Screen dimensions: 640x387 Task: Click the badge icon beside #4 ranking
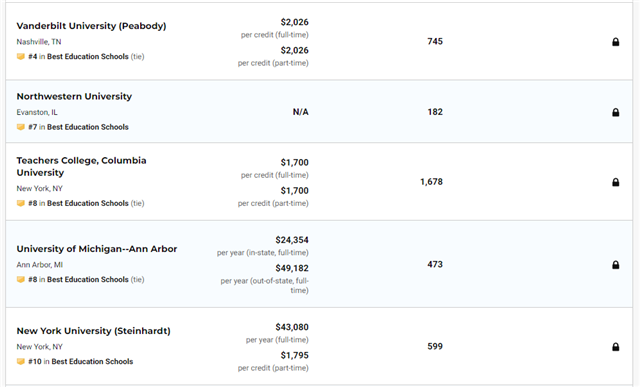20,57
